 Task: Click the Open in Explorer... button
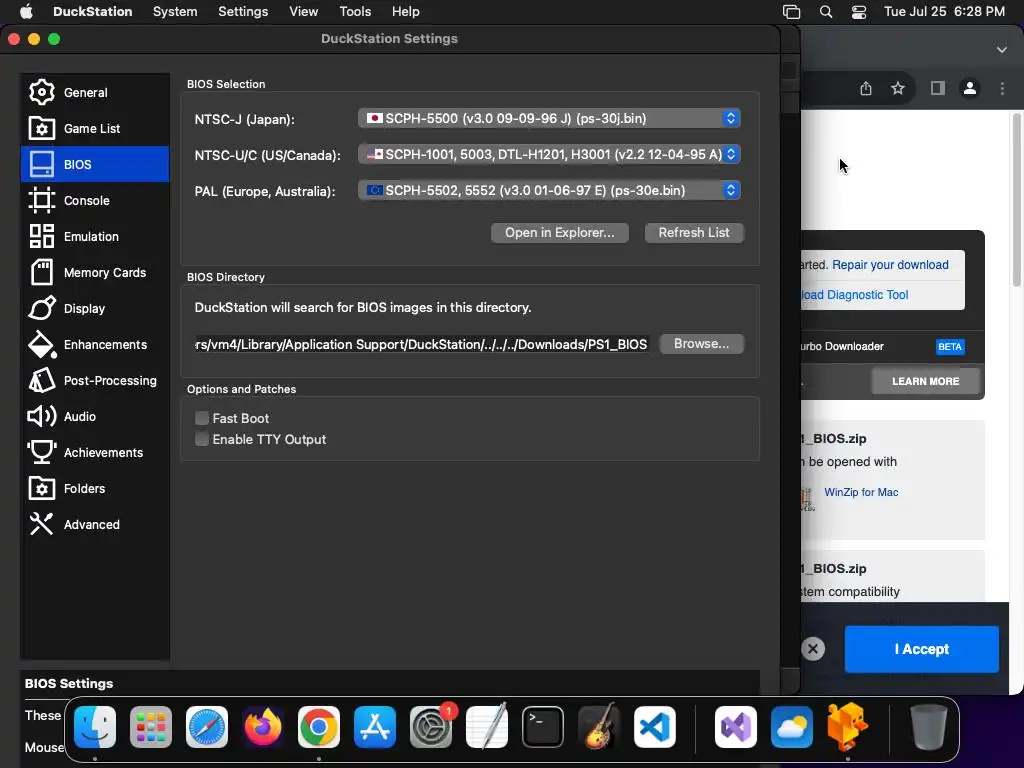coord(560,232)
